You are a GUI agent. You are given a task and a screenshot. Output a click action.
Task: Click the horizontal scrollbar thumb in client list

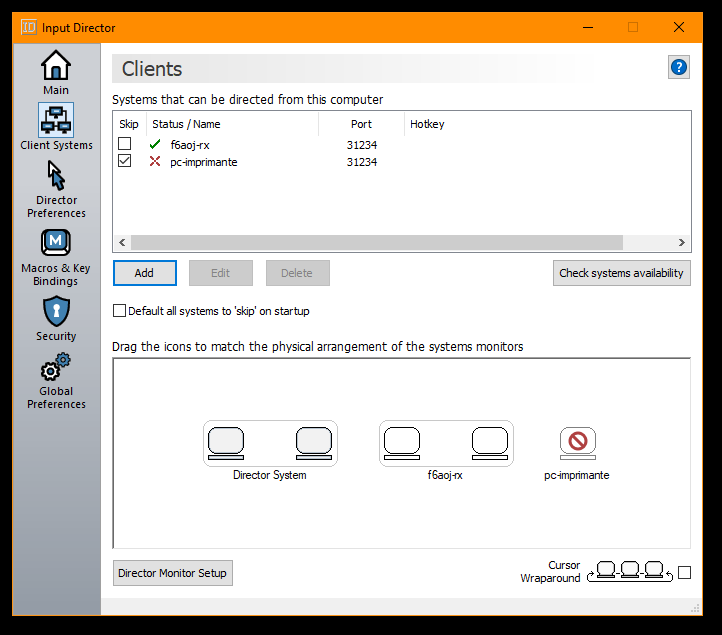[x=377, y=242]
